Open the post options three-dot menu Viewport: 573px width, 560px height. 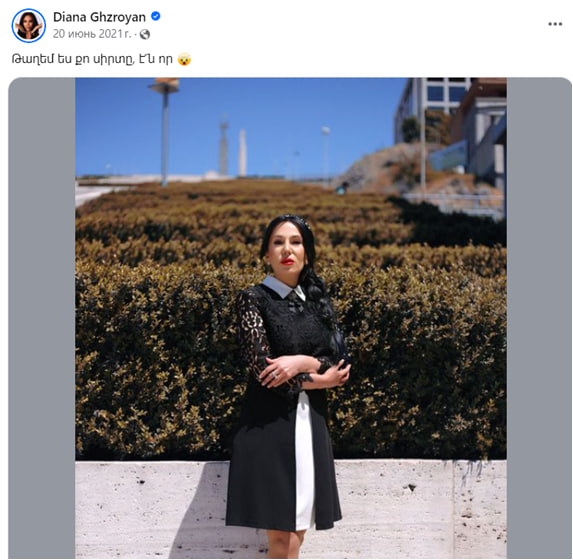coord(555,24)
